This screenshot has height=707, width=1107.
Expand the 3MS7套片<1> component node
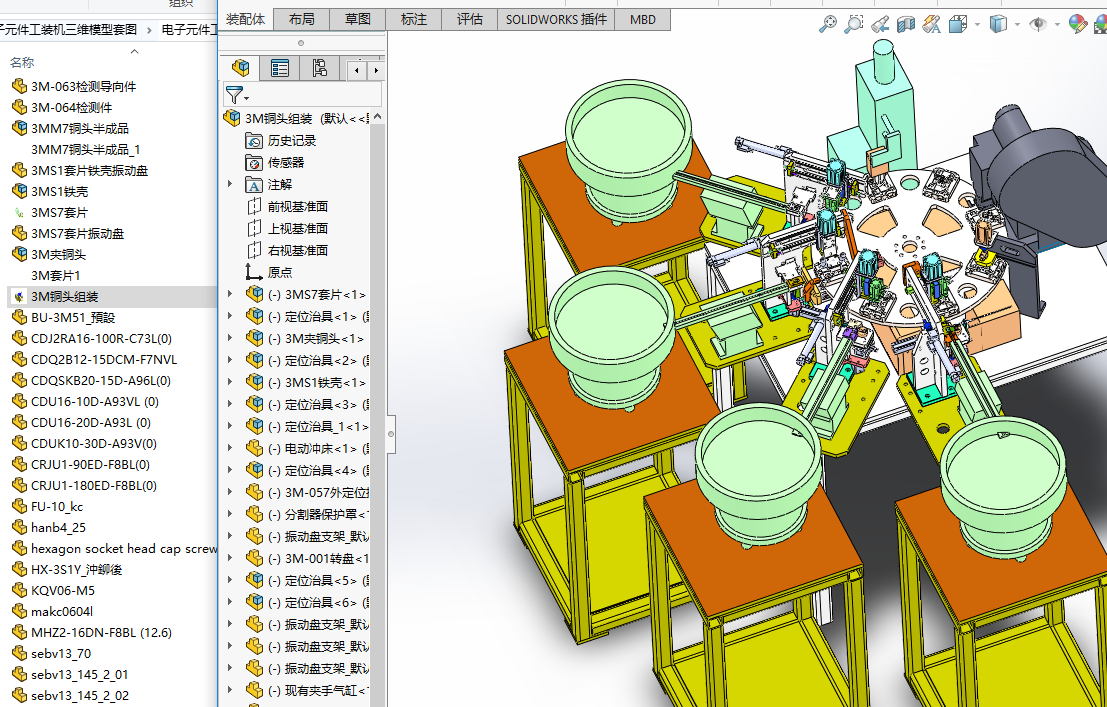230,294
